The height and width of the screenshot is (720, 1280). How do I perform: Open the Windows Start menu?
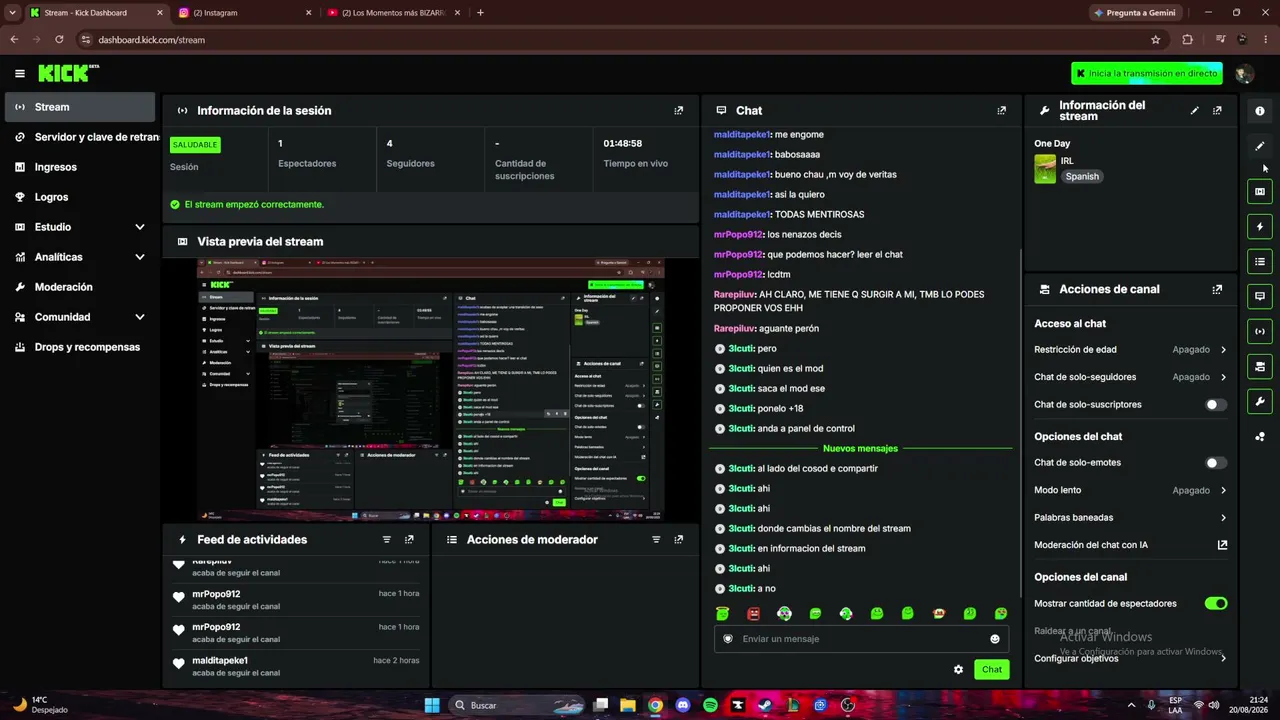coord(432,705)
